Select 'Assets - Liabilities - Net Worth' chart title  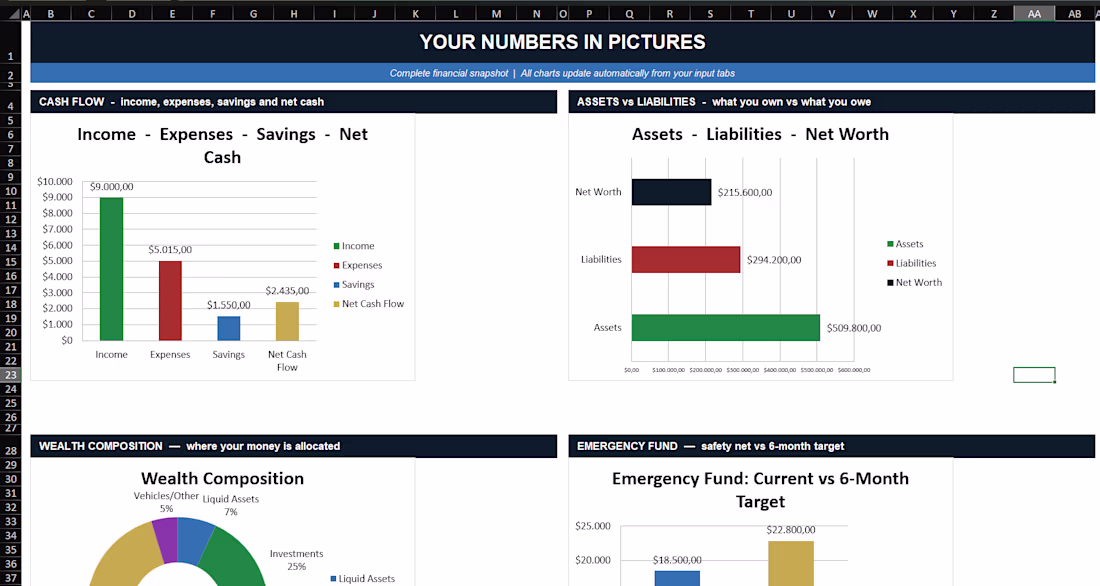click(760, 134)
